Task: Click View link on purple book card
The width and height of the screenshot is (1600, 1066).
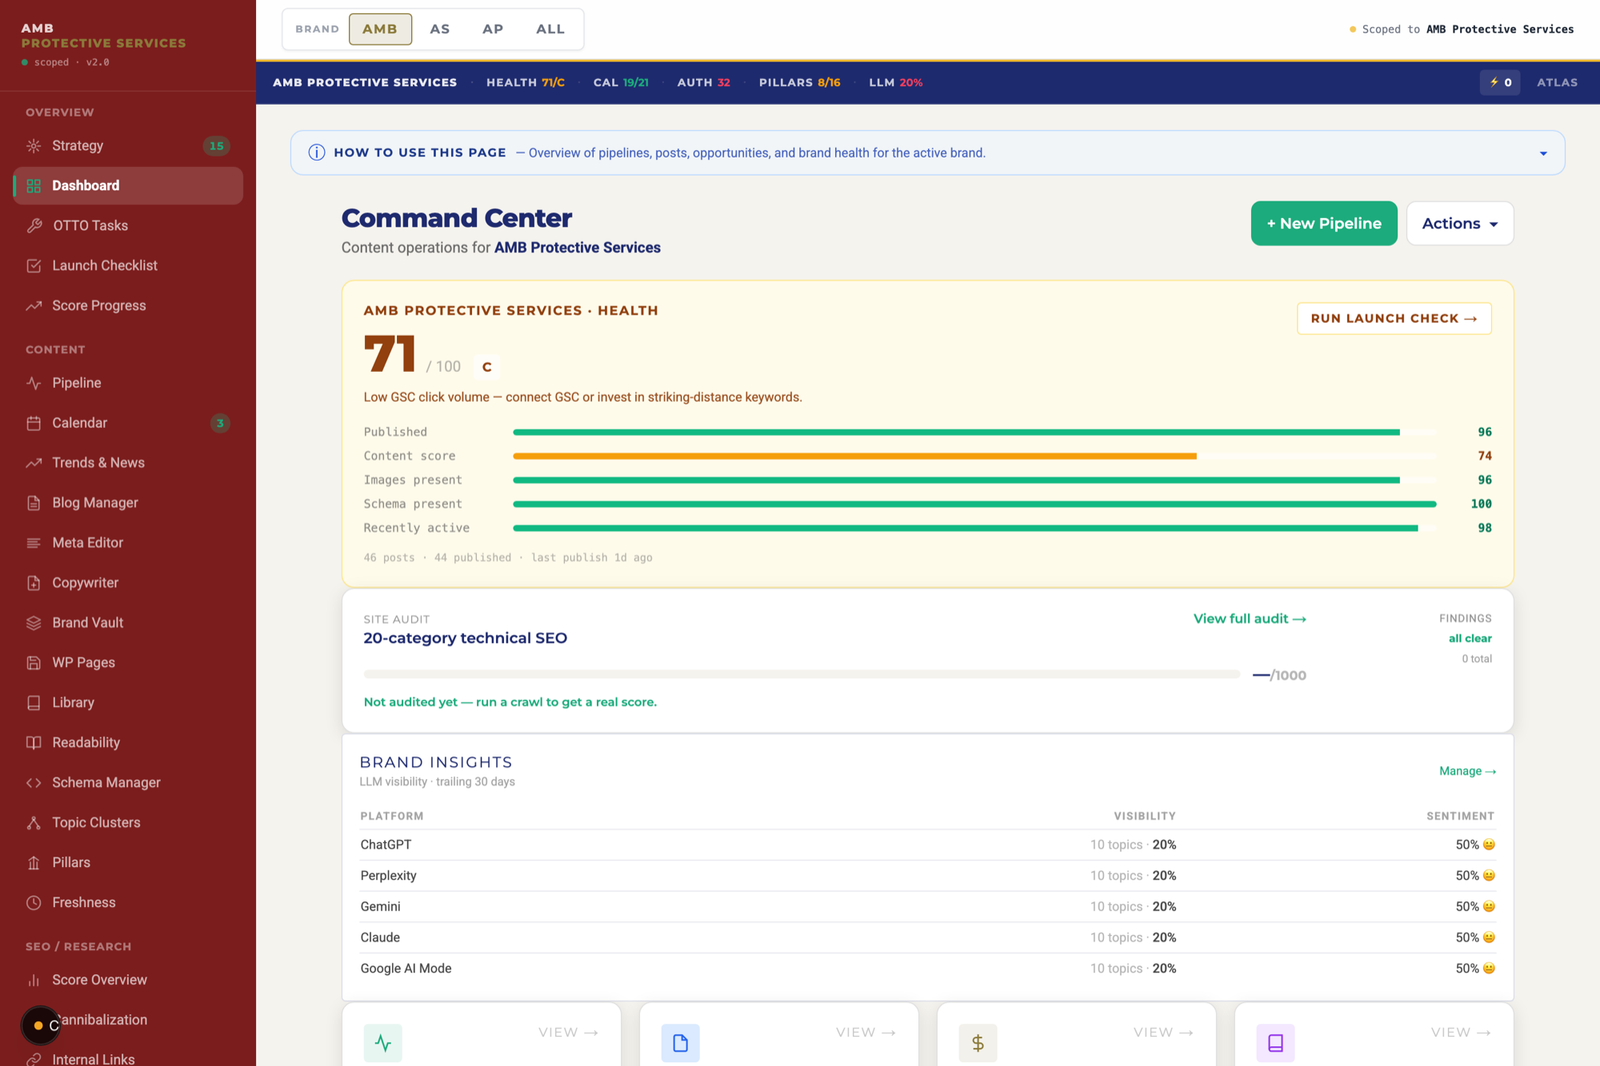Action: (x=1460, y=1032)
